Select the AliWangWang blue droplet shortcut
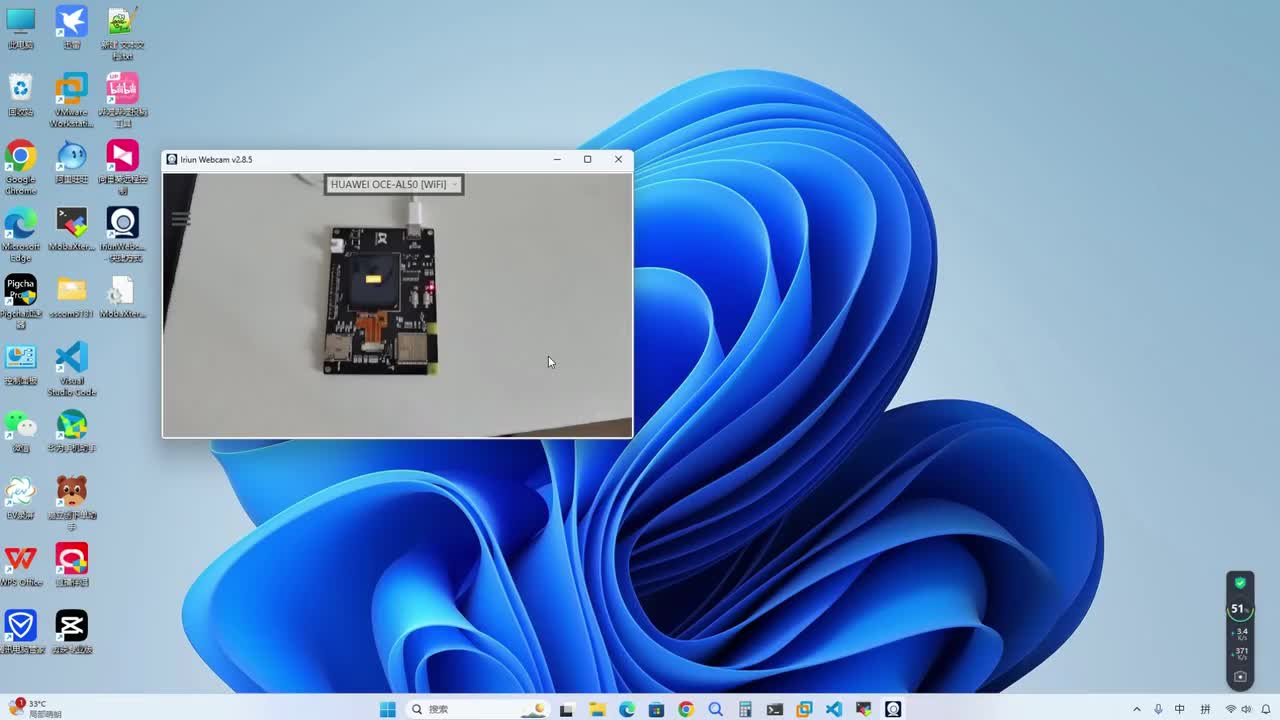This screenshot has height=720, width=1280. [71, 162]
